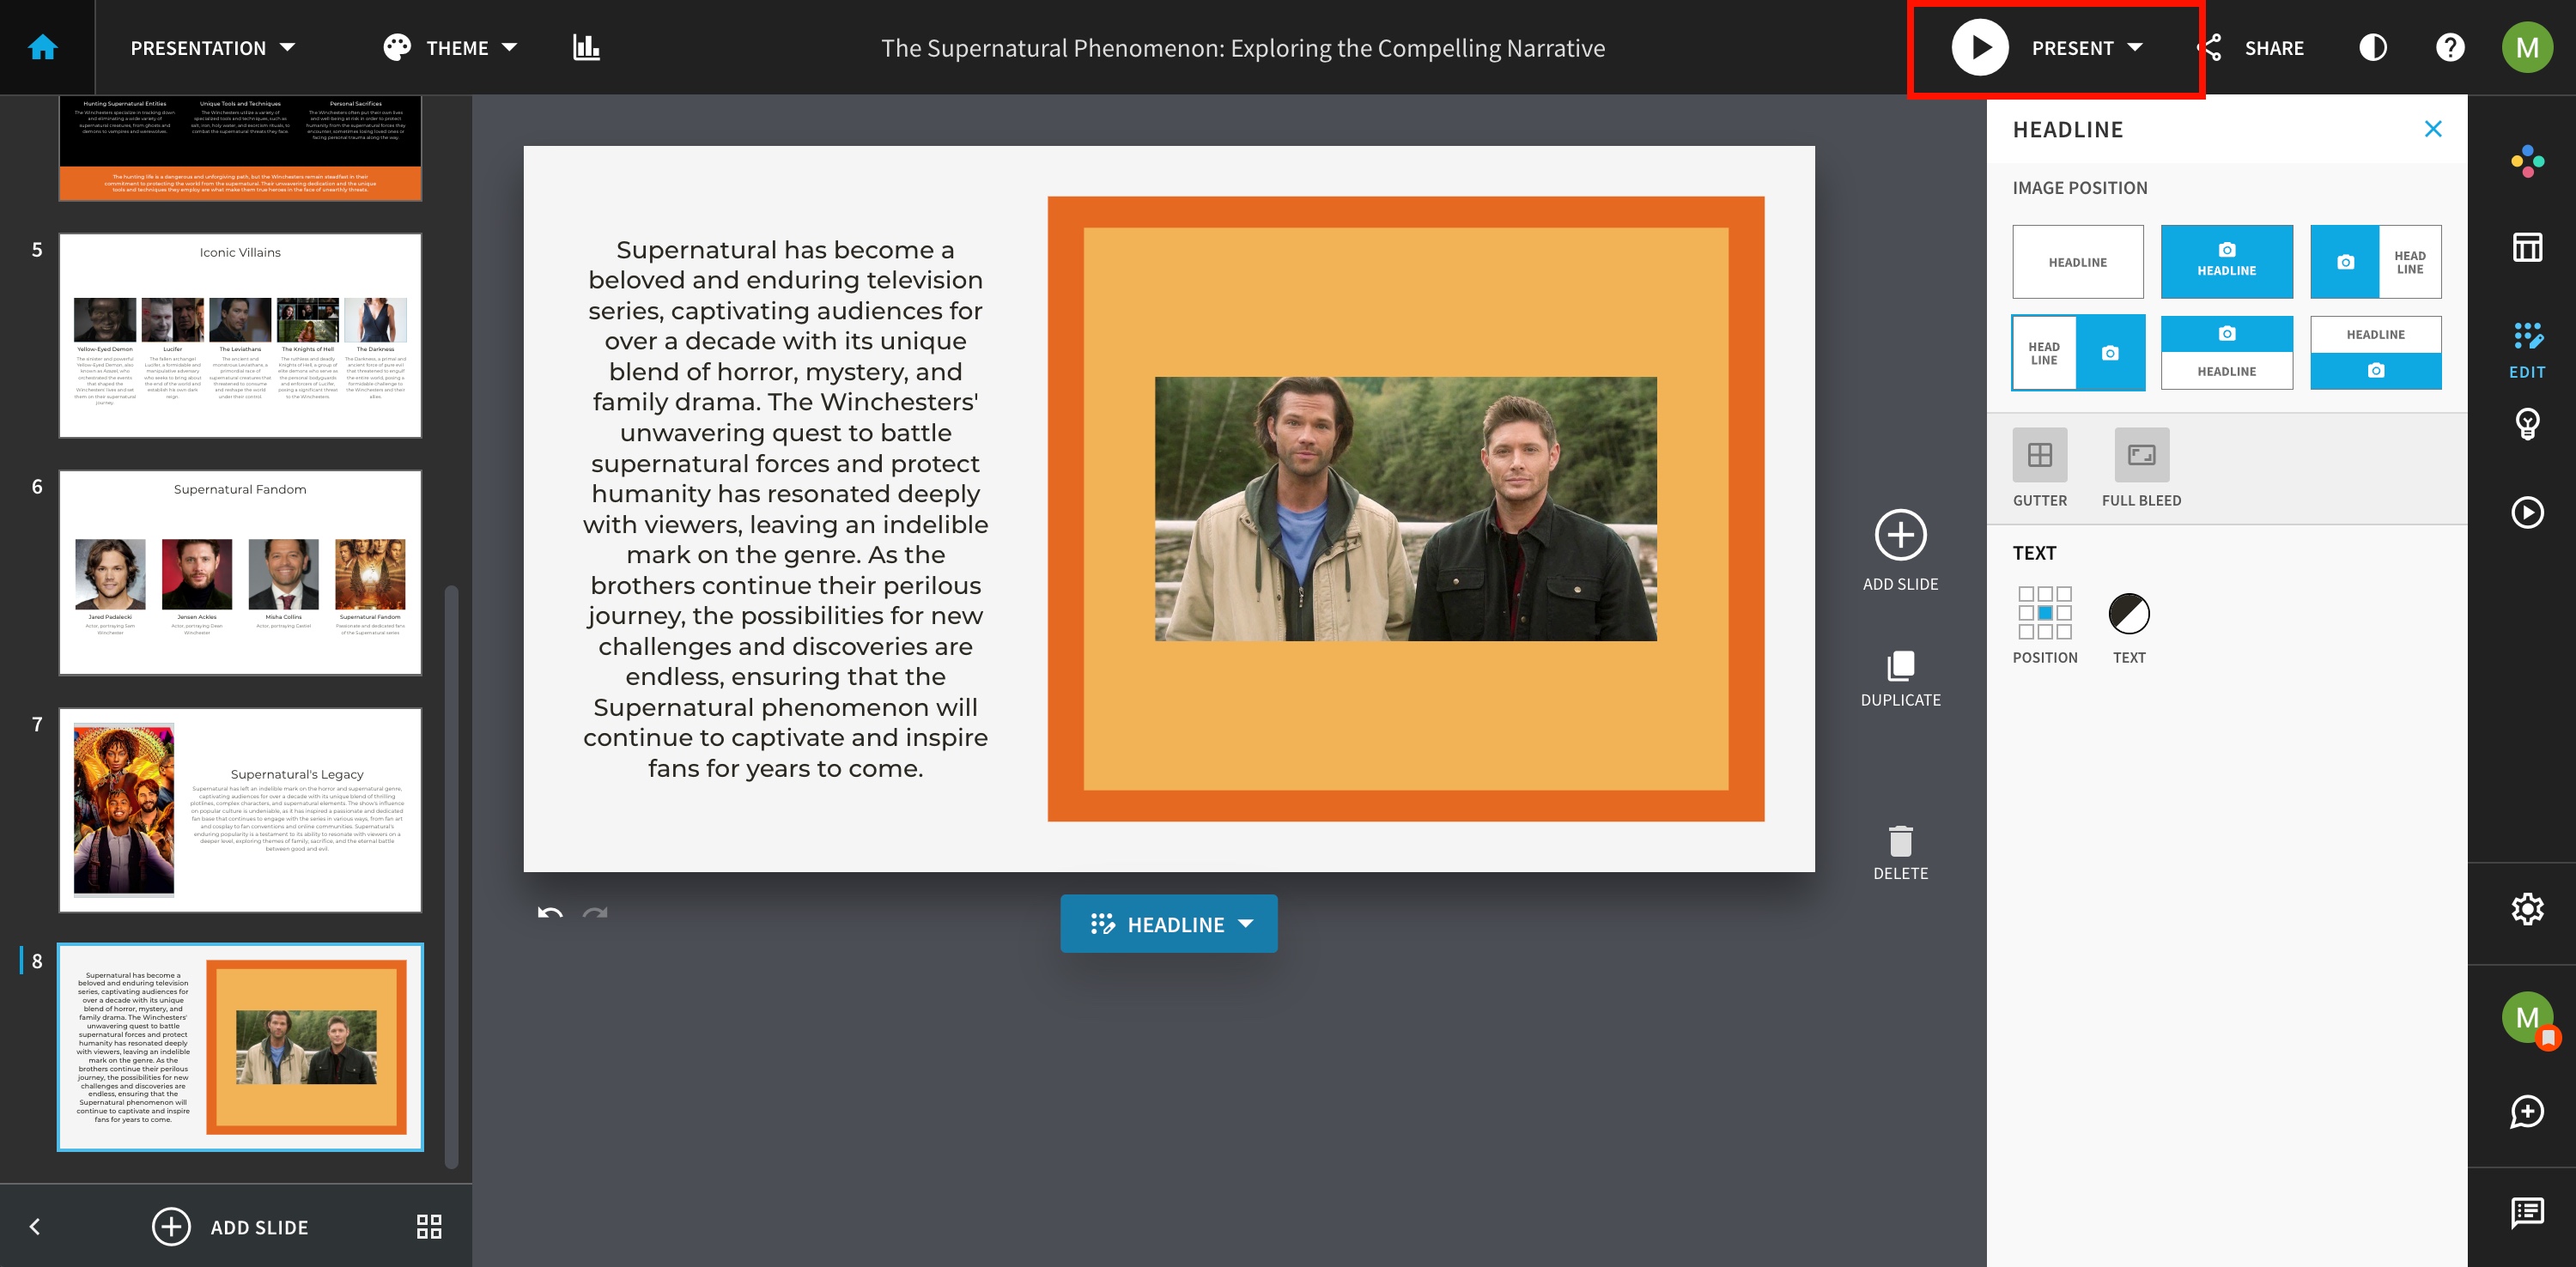This screenshot has height=1267, width=2576.
Task: Select the EDIT tool in right sidebar
Action: coord(2527,349)
